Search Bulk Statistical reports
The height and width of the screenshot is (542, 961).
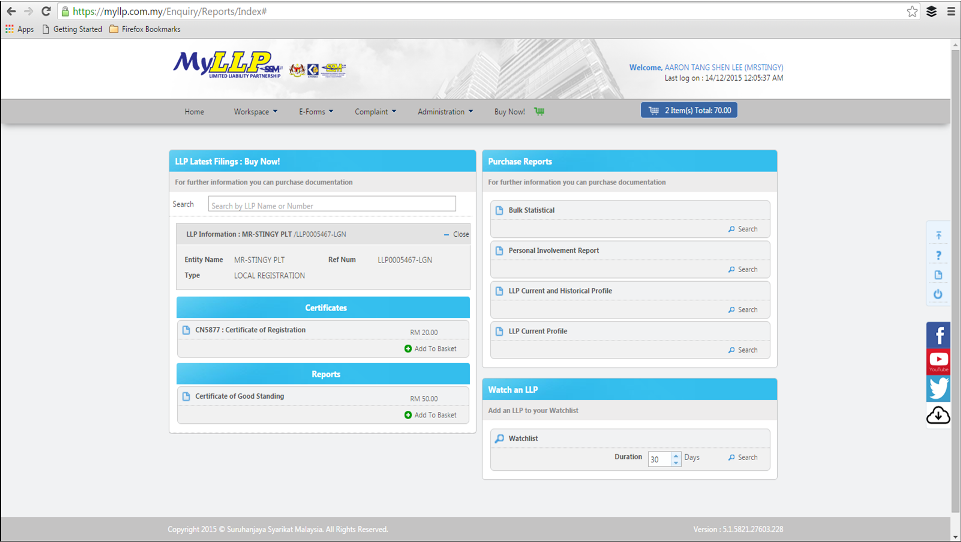[743, 229]
